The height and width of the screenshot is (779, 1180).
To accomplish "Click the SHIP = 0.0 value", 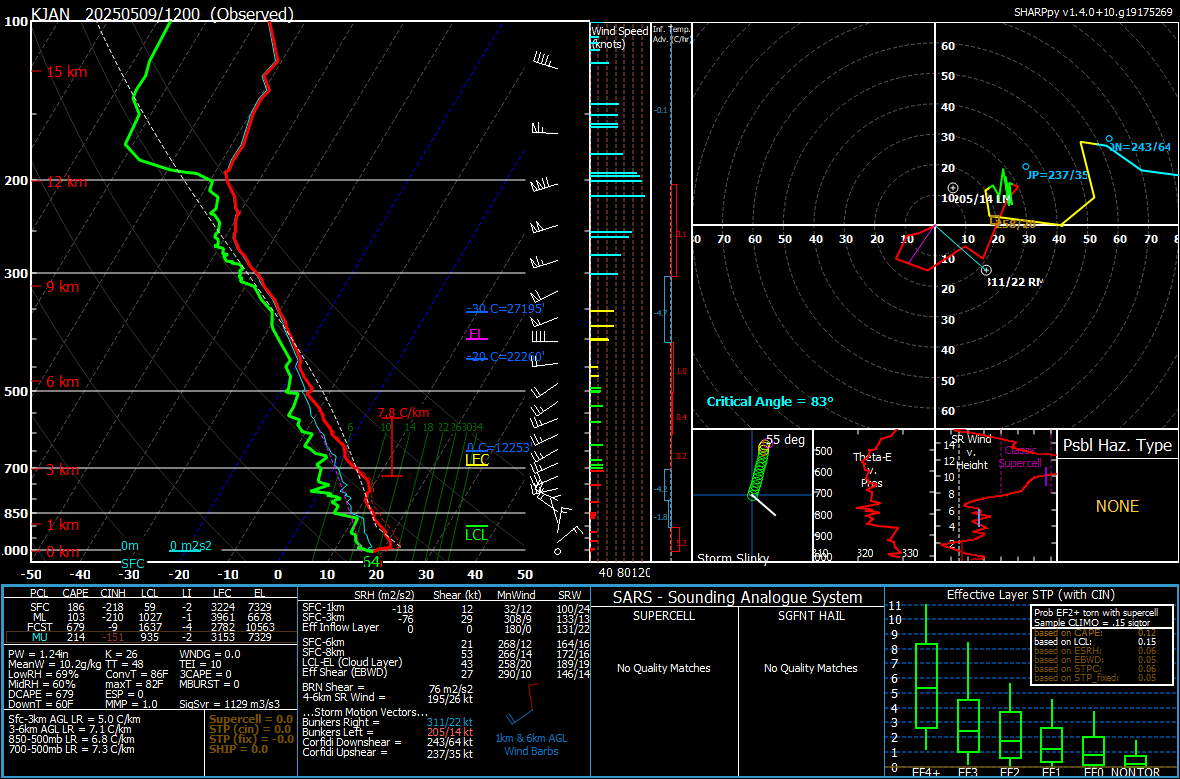I will tap(238, 749).
